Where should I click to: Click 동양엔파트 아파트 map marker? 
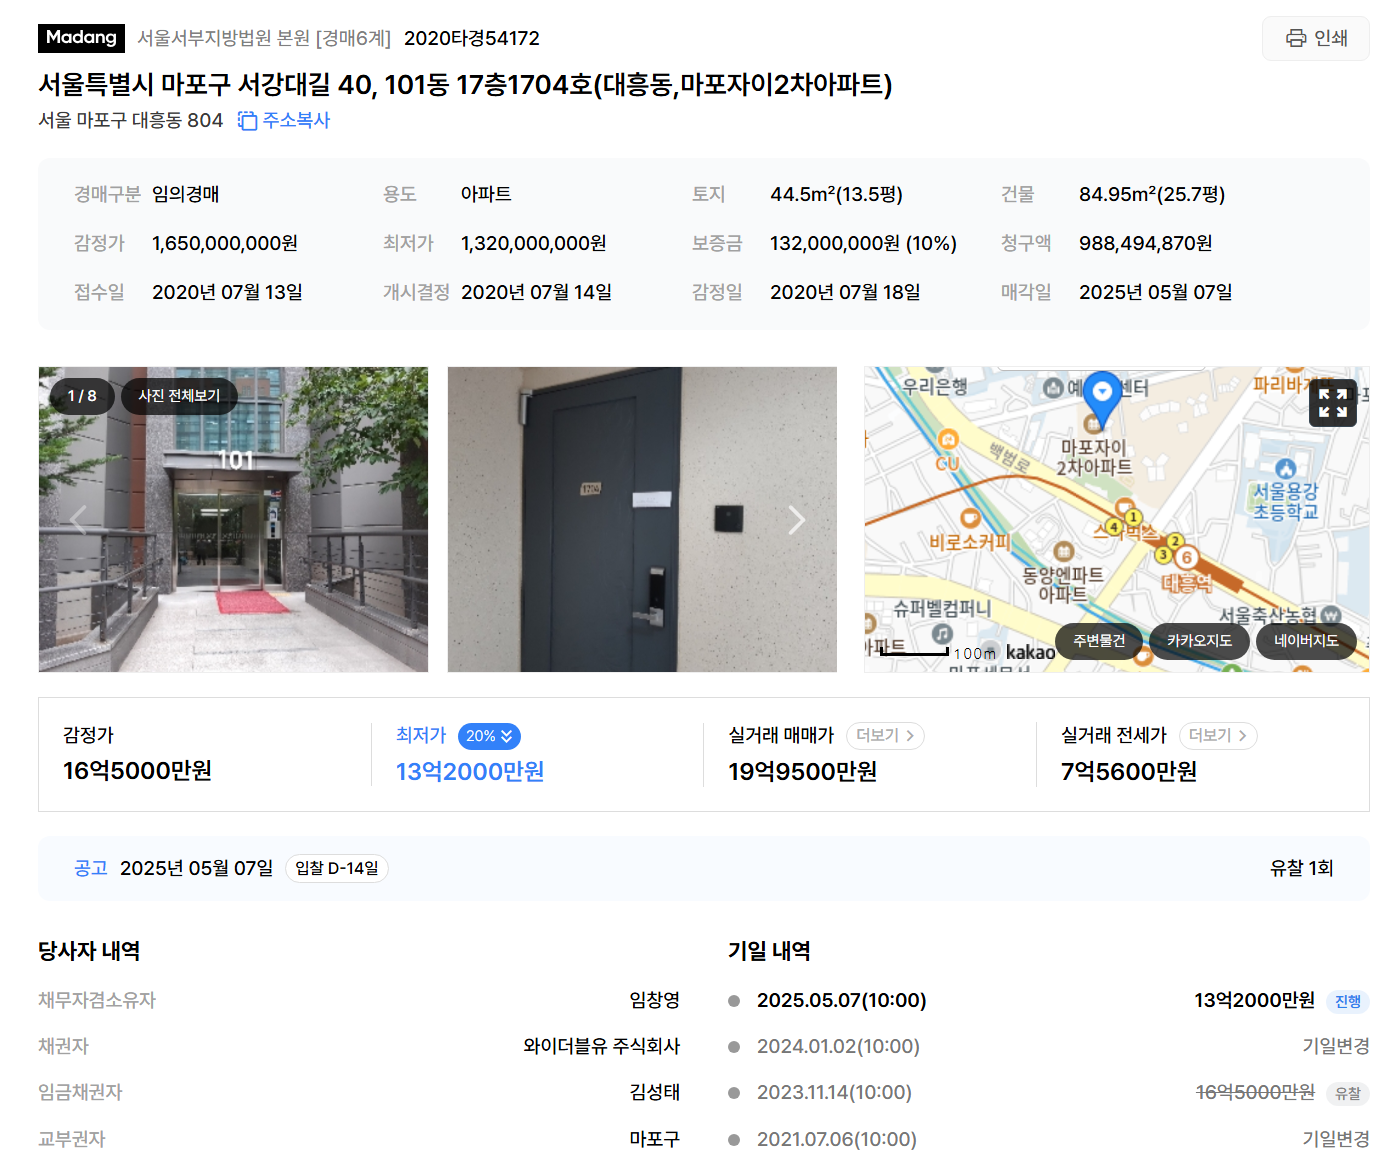point(1063,551)
